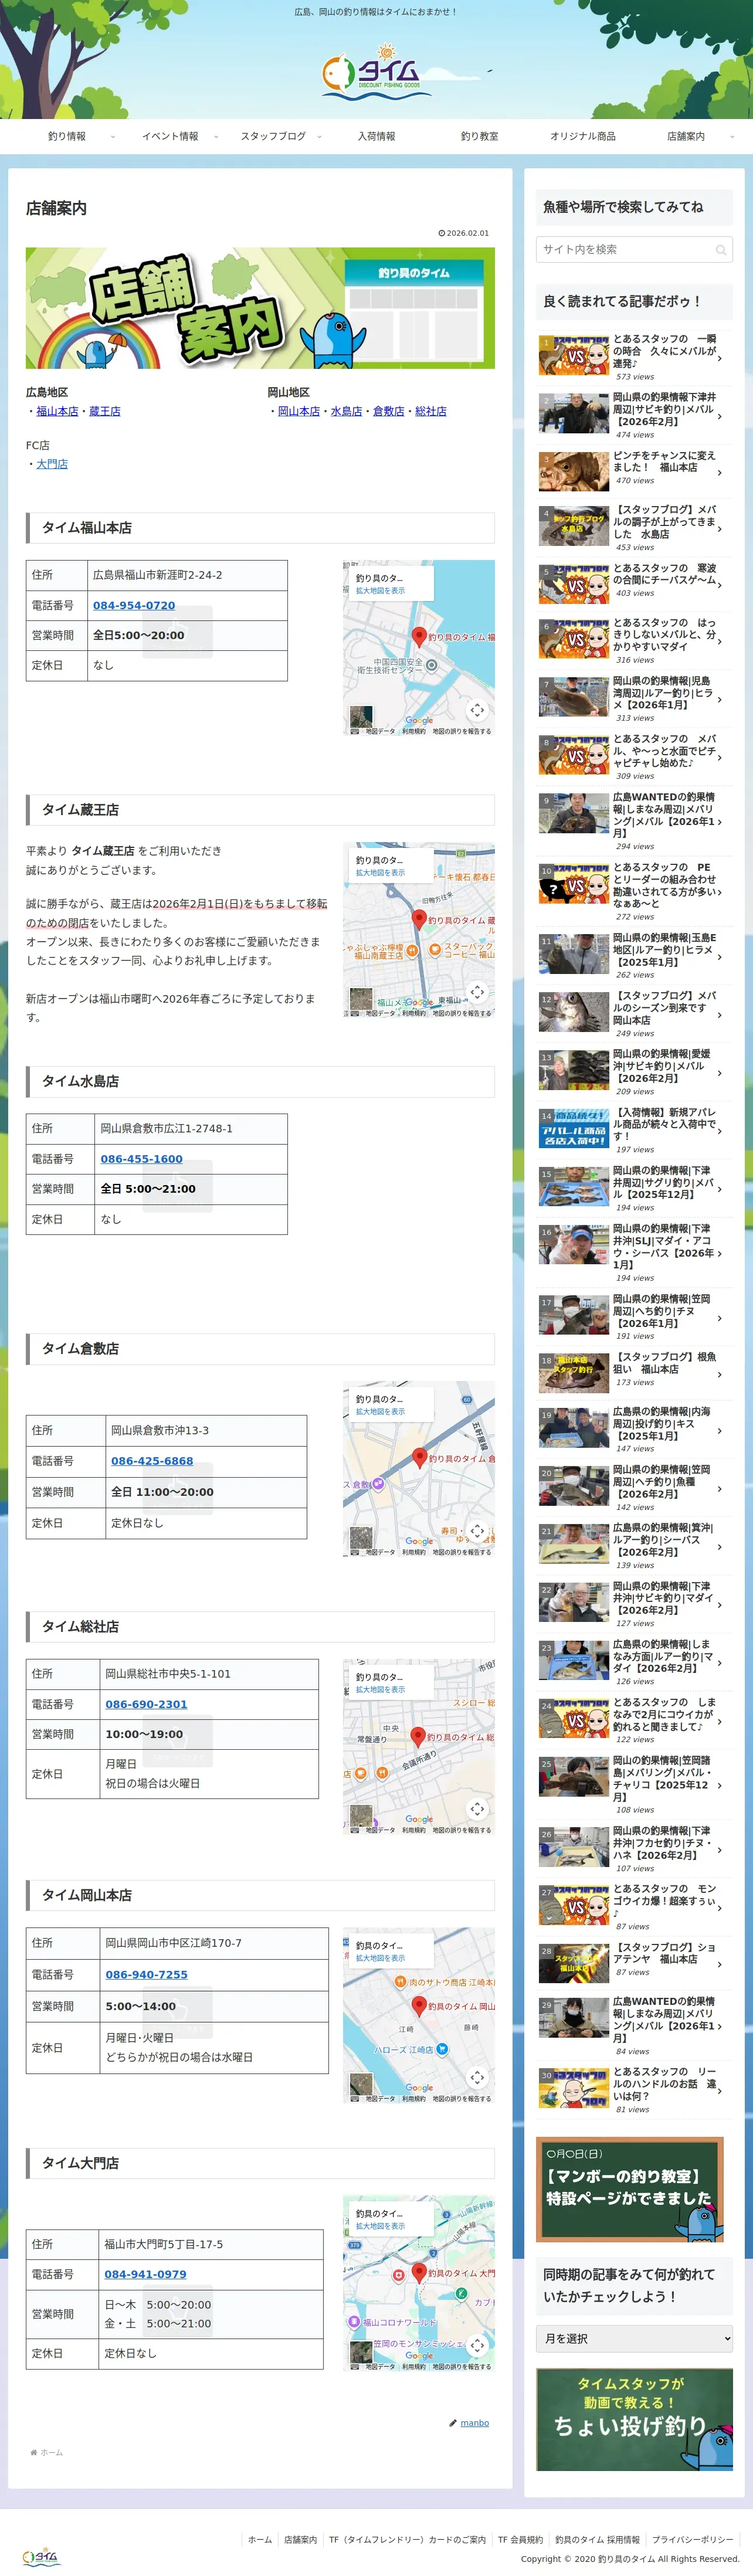Viewport: 753px width, 2576px height.
Task: Click the home icon in the breadcrumb
Action: tap(33, 2452)
